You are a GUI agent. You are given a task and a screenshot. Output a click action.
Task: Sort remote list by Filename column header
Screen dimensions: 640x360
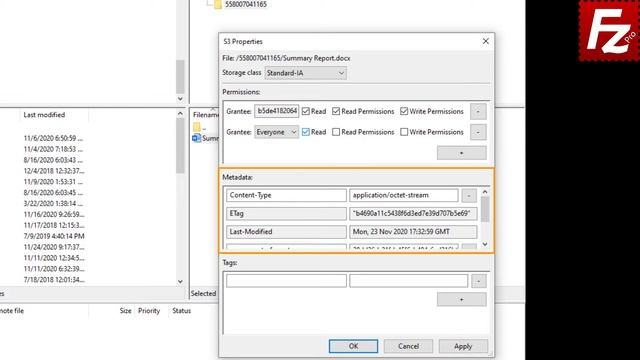tap(205, 115)
